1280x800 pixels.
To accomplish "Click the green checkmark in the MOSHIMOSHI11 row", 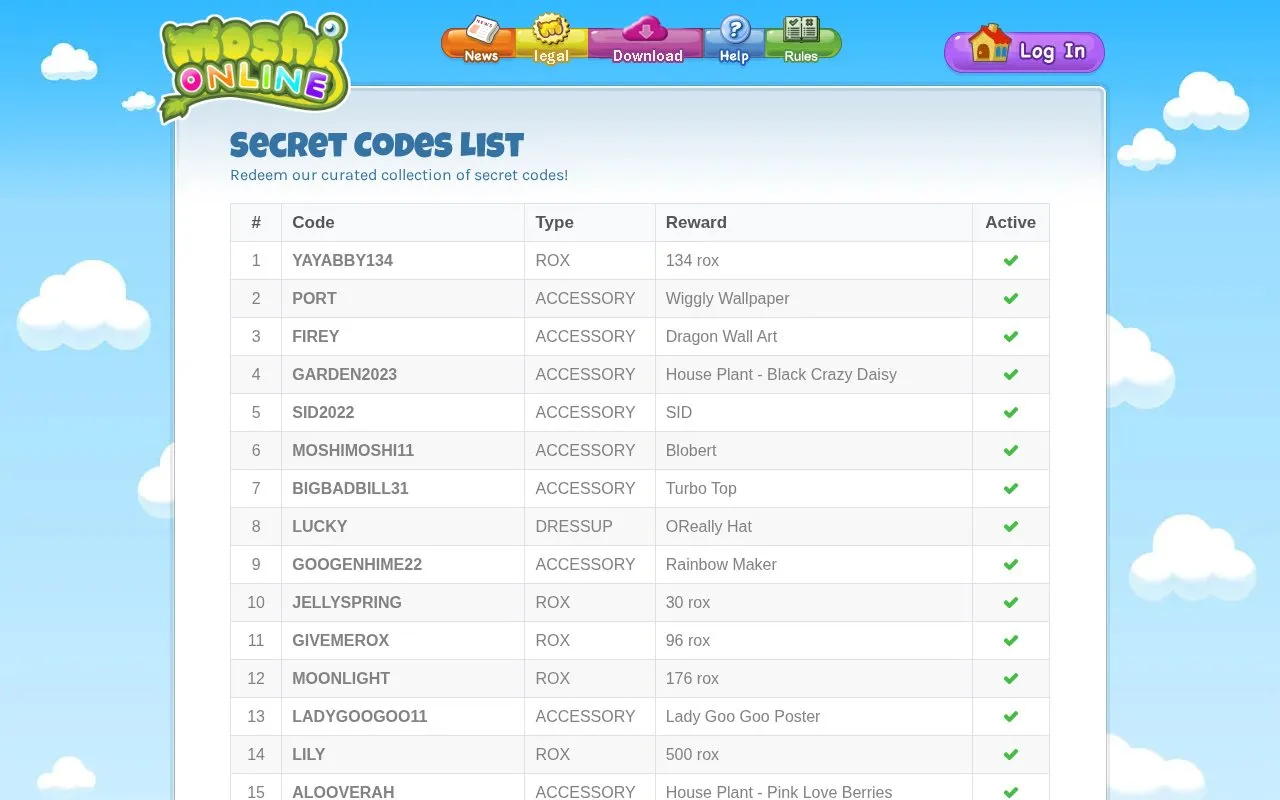I will [x=1011, y=450].
